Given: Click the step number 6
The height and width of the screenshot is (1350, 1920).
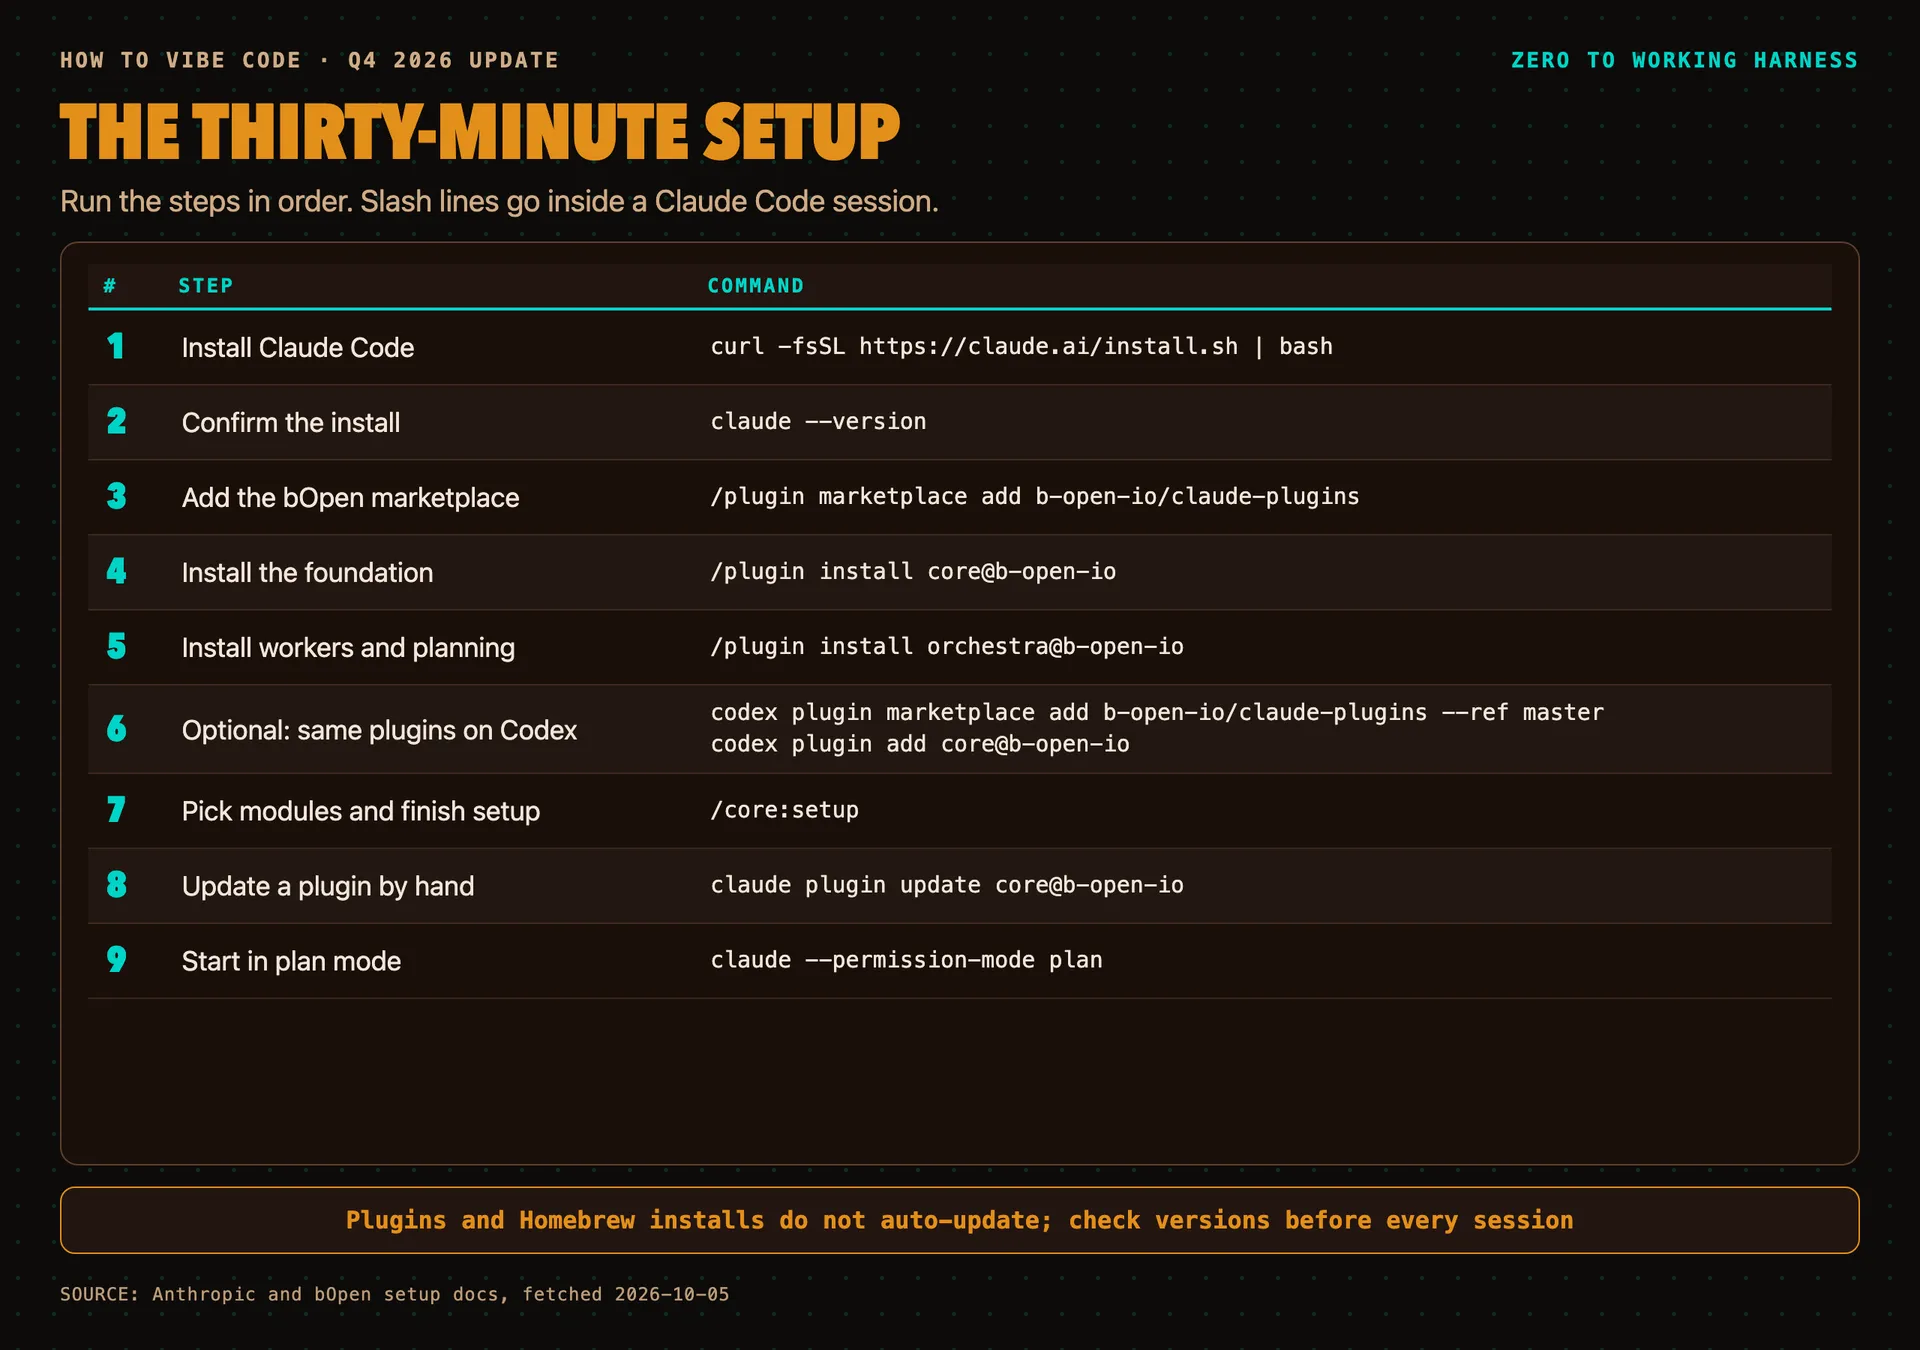Looking at the screenshot, I should [x=116, y=728].
